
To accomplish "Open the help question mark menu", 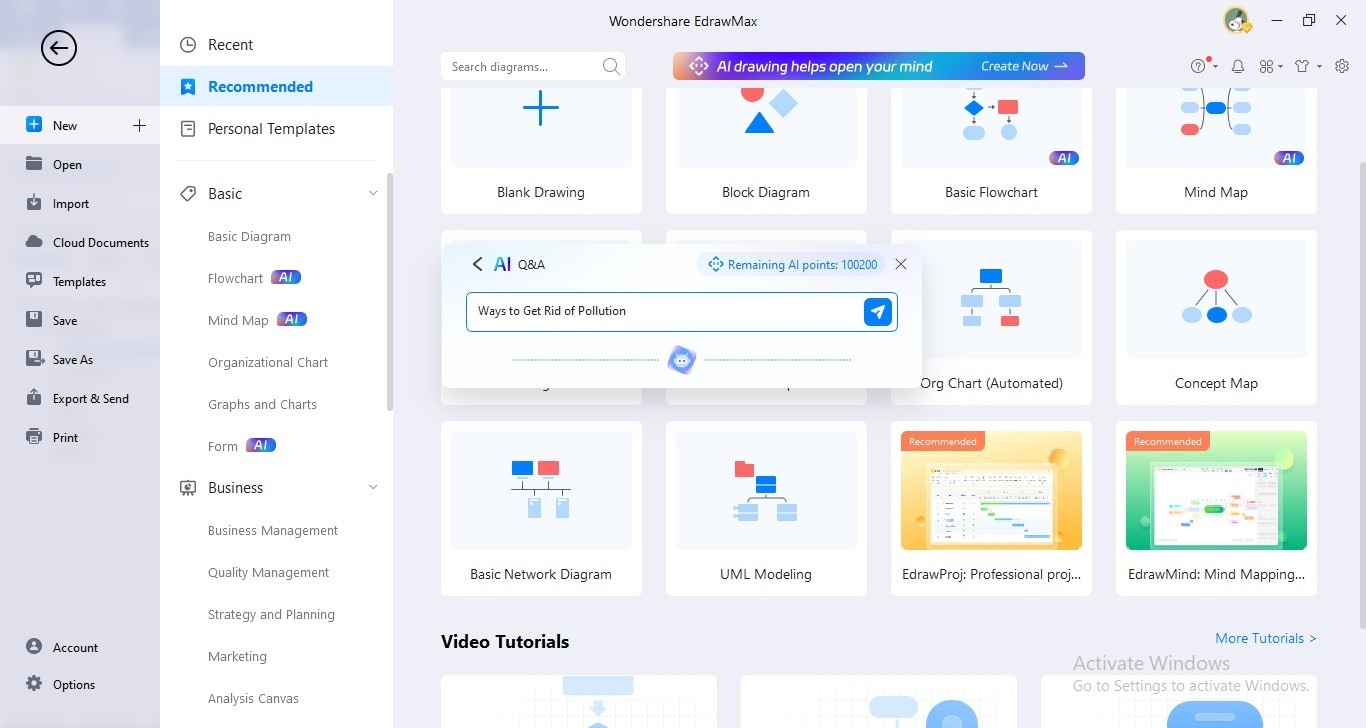I will (x=1203, y=66).
